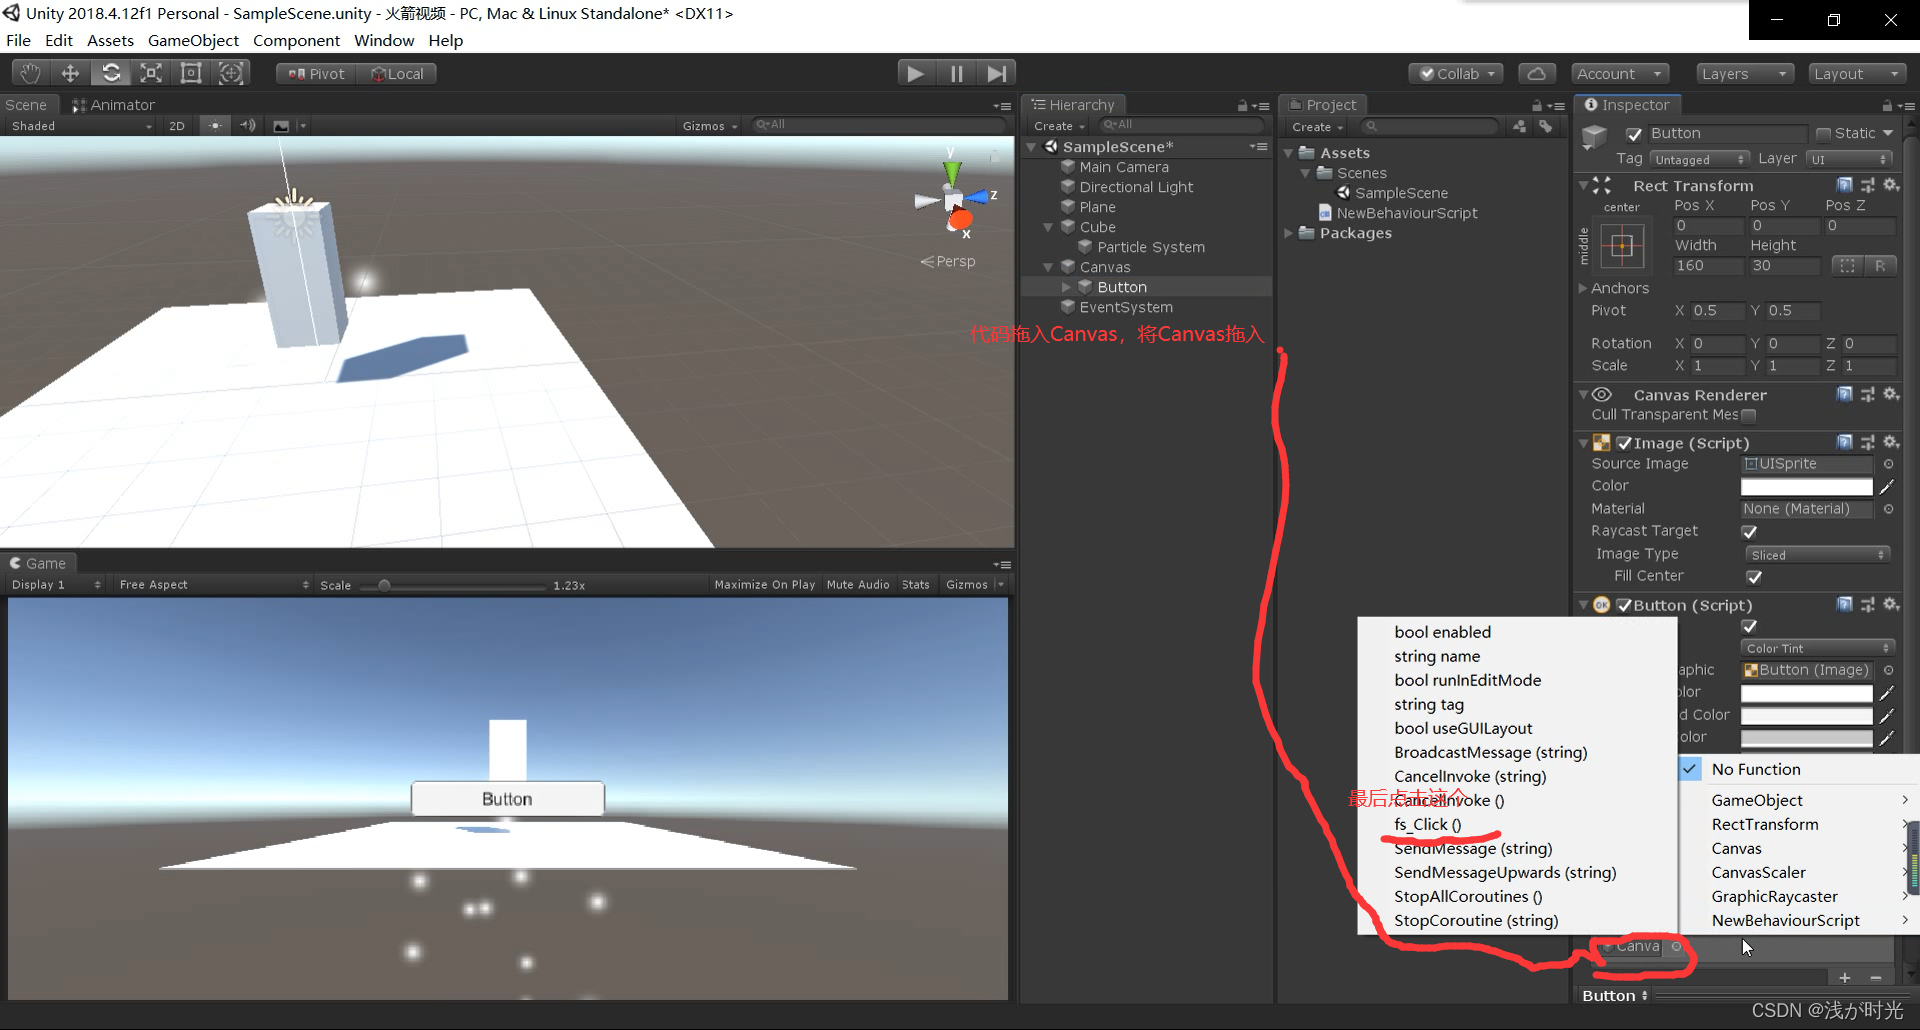Select Particle System in Hierarchy
Image resolution: width=1920 pixels, height=1030 pixels.
click(x=1150, y=247)
